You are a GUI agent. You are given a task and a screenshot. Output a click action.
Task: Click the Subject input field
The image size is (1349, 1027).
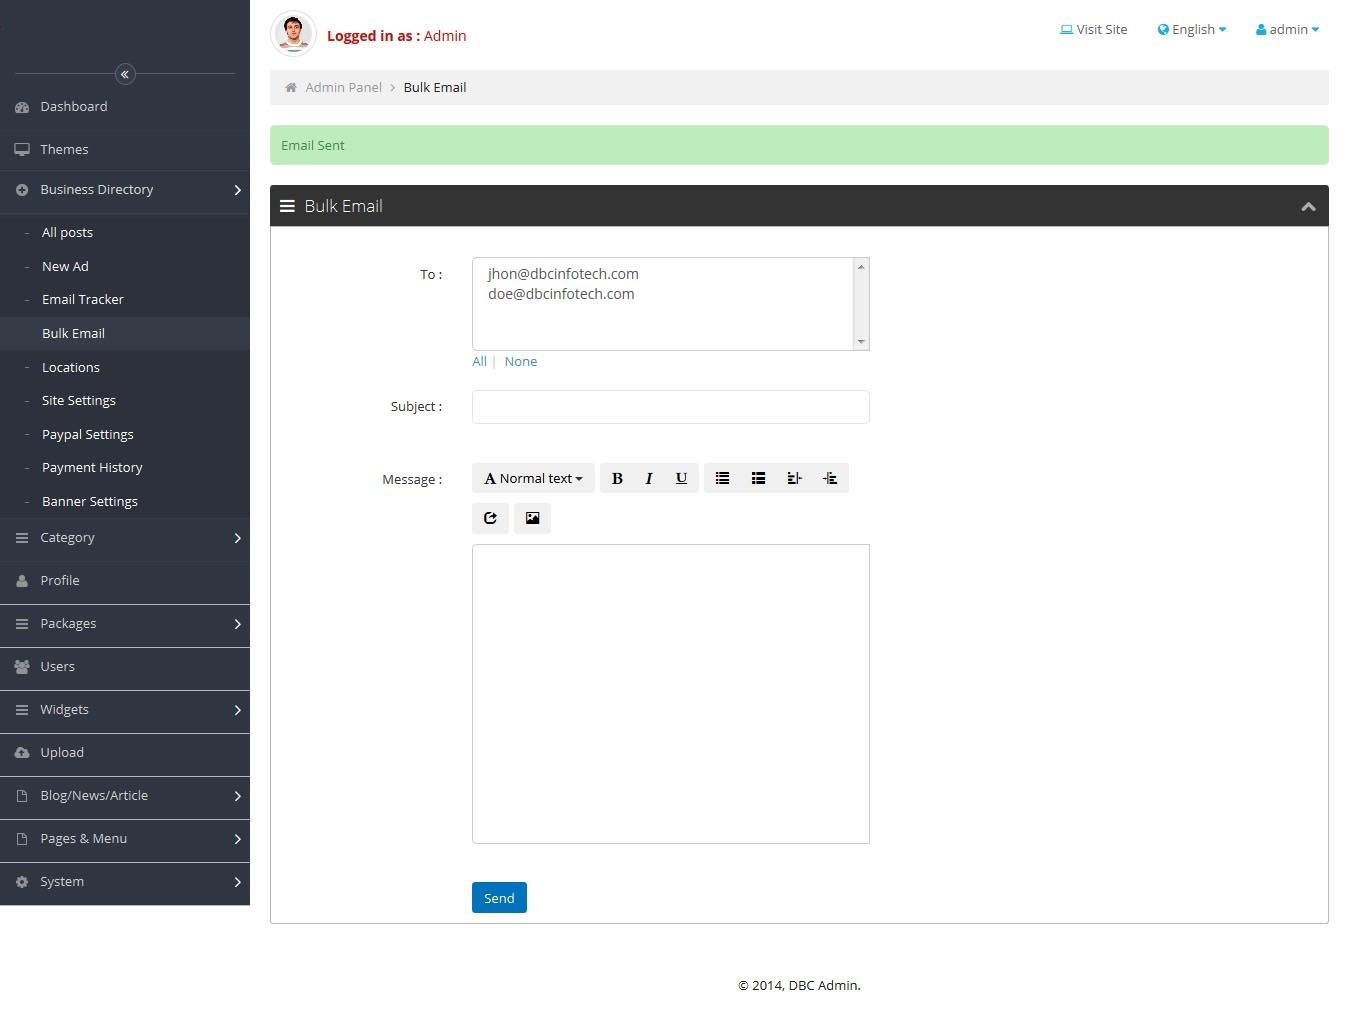(x=671, y=407)
